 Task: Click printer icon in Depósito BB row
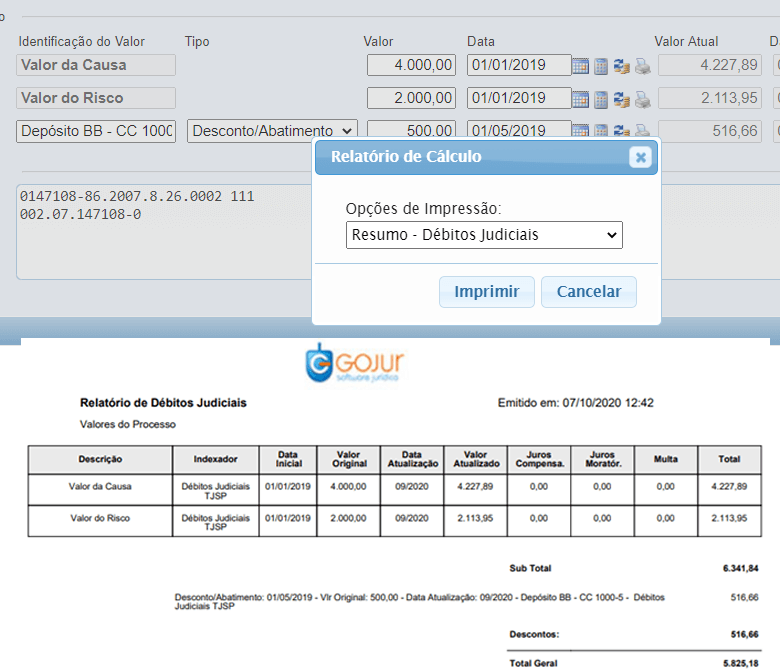642,130
